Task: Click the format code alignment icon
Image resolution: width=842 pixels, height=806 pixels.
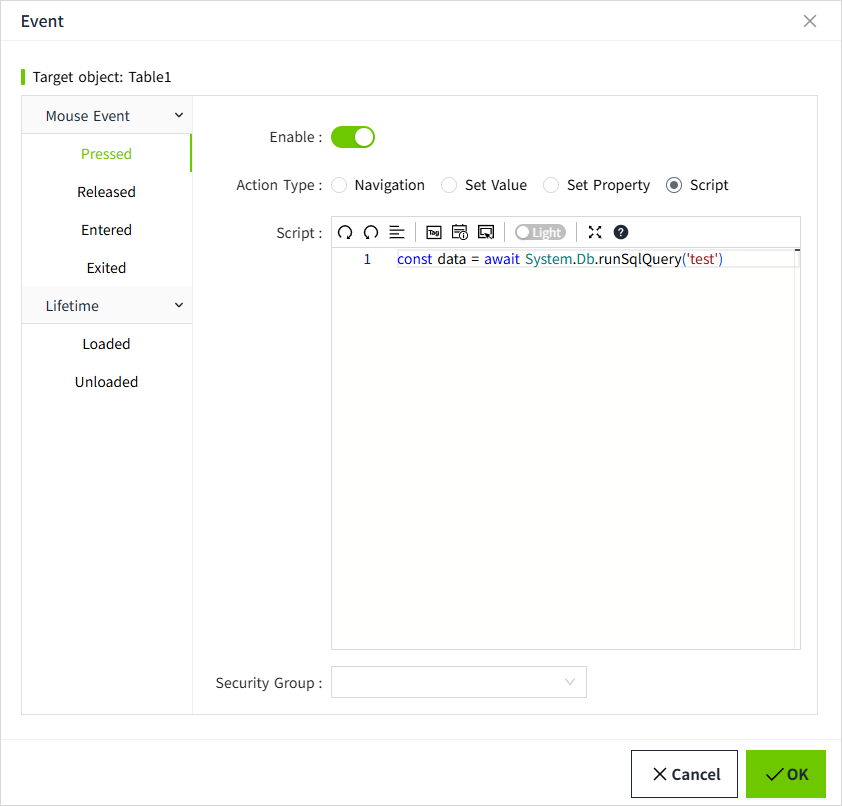Action: pyautogui.click(x=397, y=232)
